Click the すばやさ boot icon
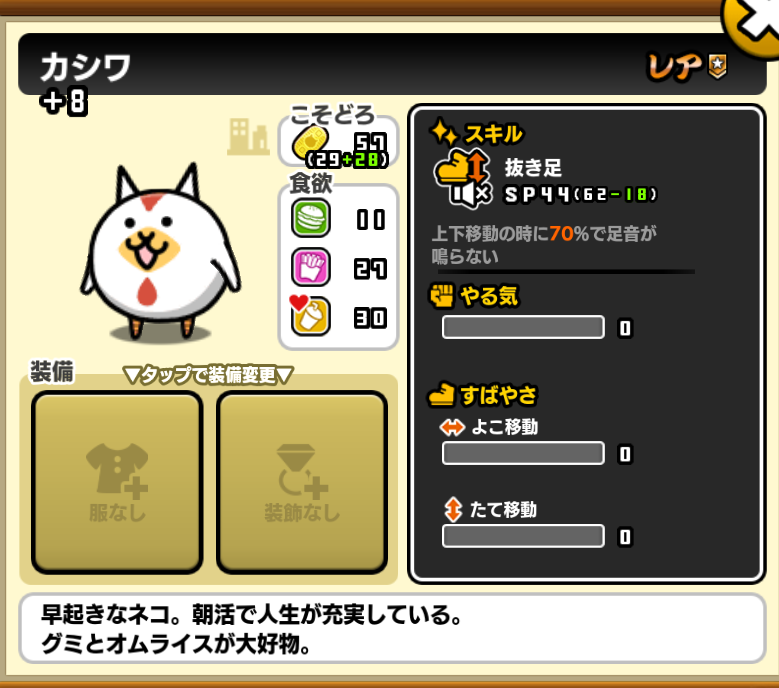This screenshot has height=688, width=779. (x=441, y=395)
